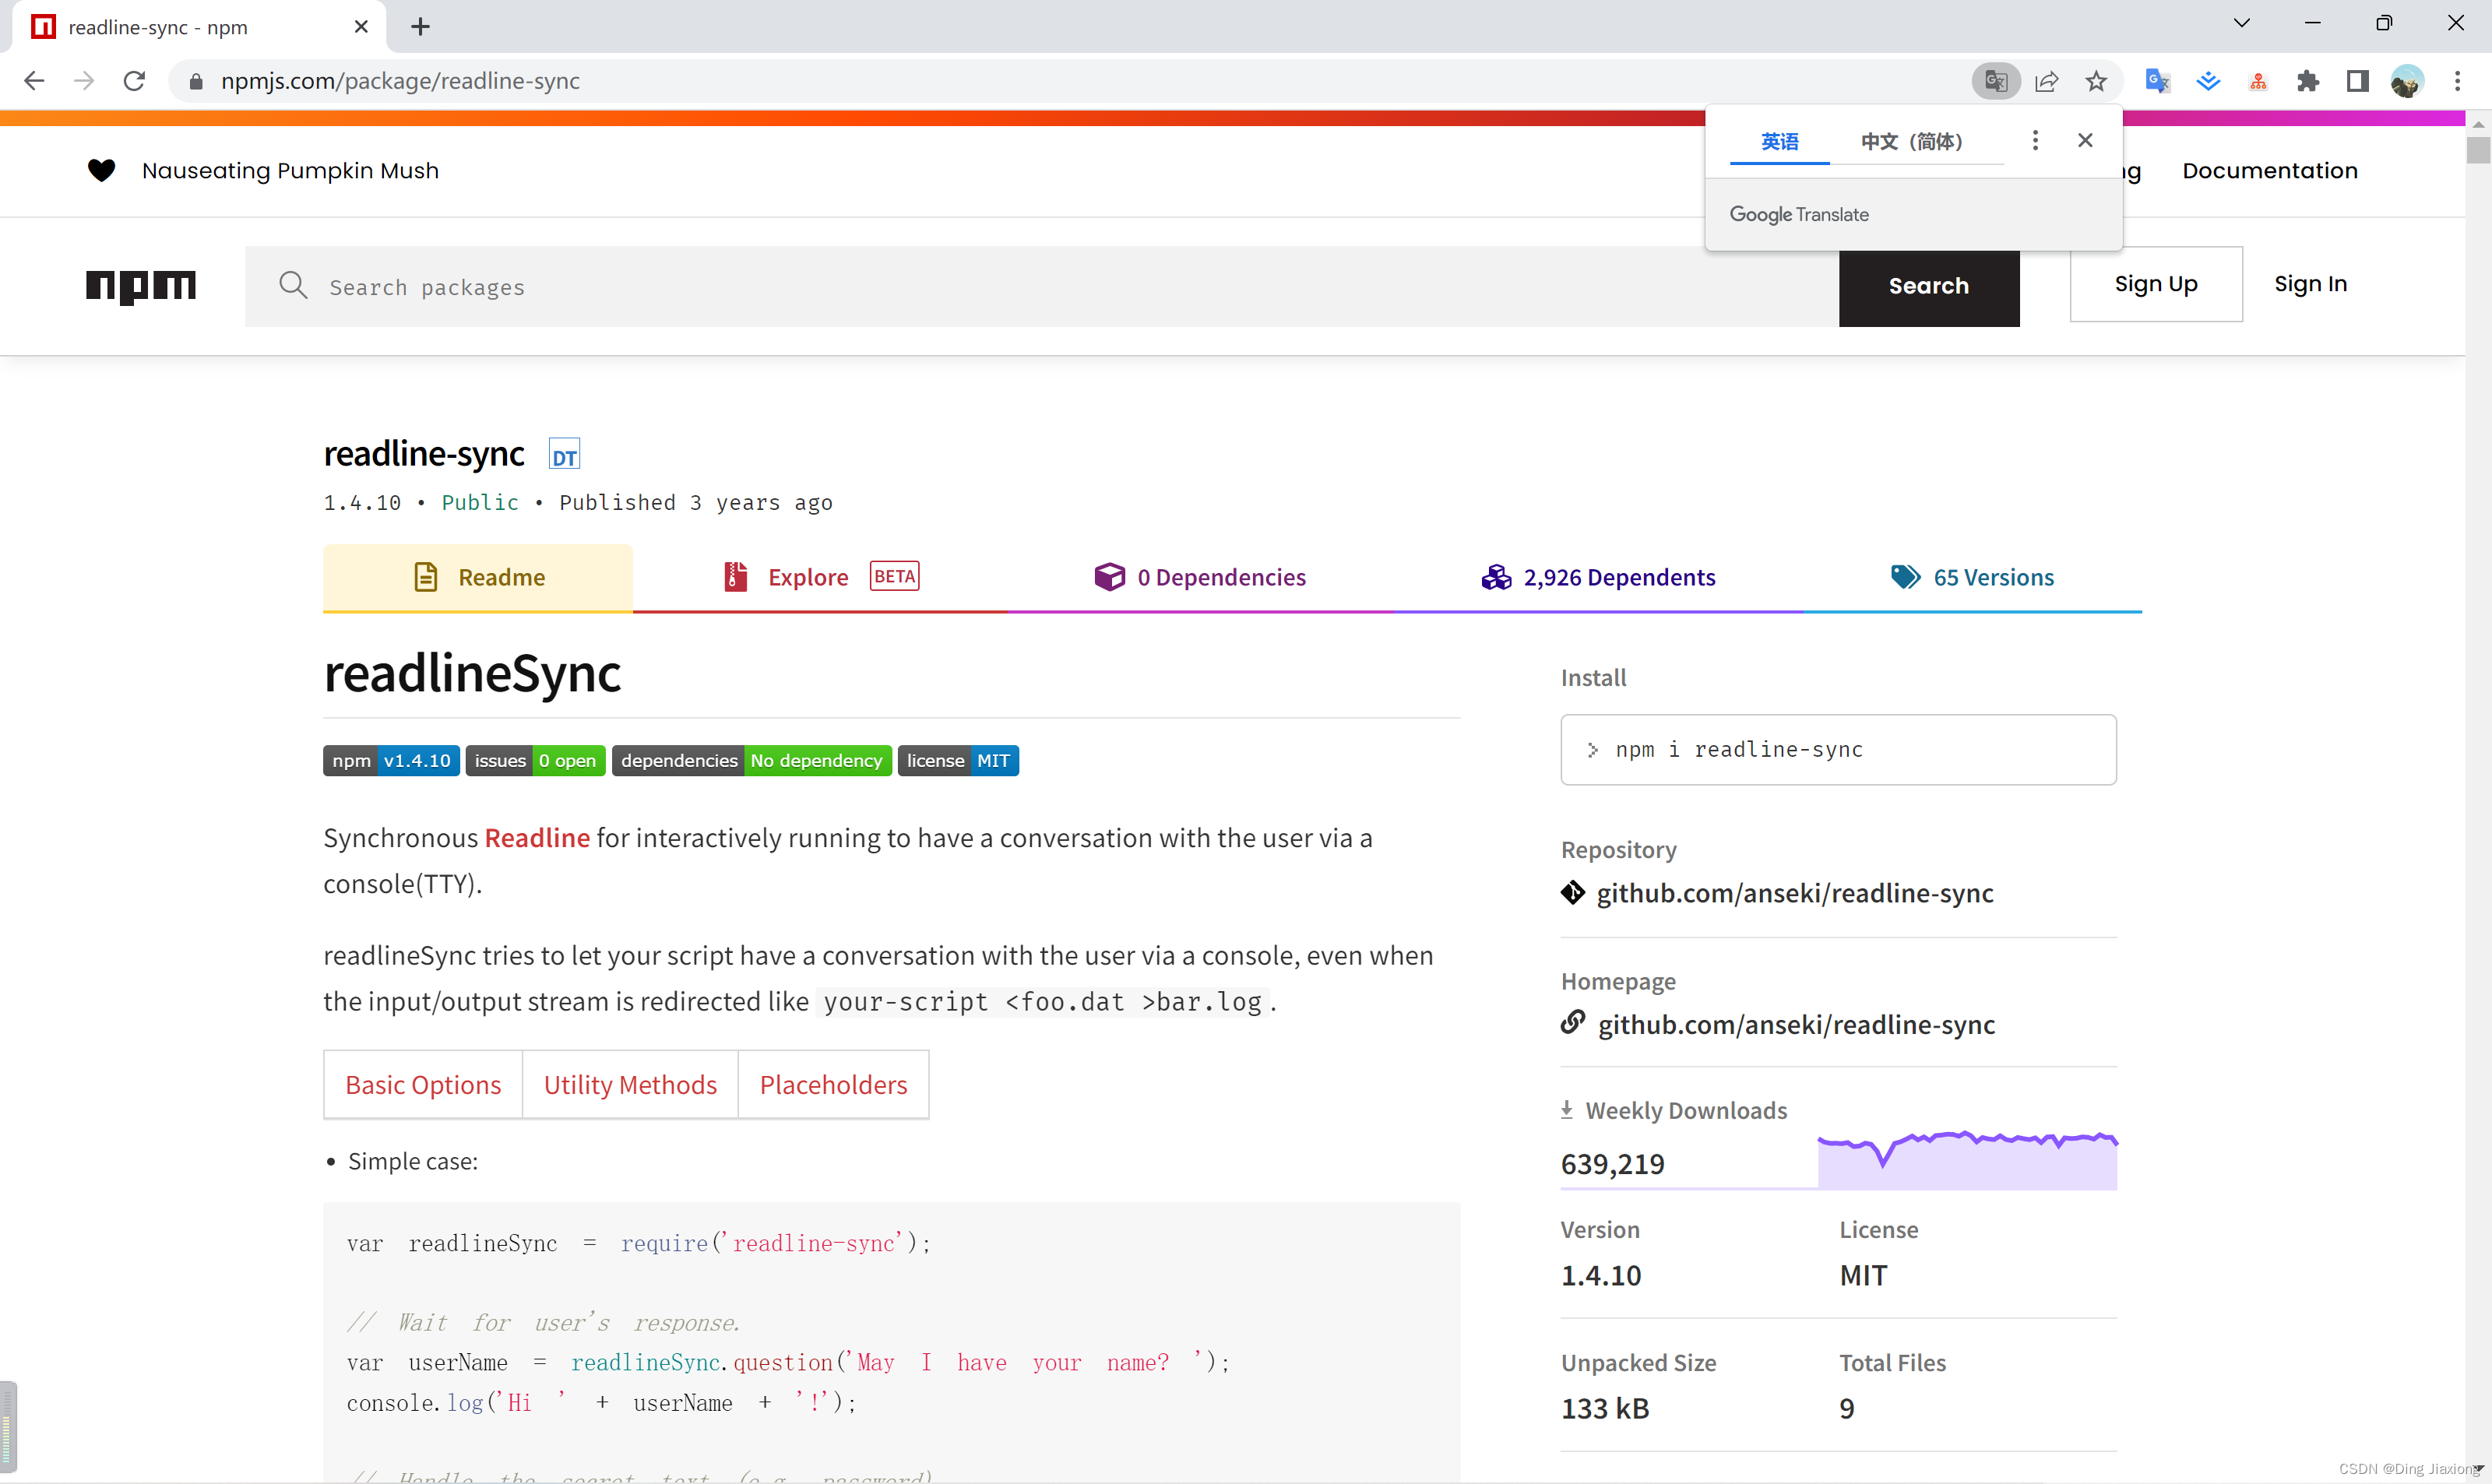The width and height of the screenshot is (2492, 1484).
Task: Open translate popup options menu
Action: (x=2035, y=140)
